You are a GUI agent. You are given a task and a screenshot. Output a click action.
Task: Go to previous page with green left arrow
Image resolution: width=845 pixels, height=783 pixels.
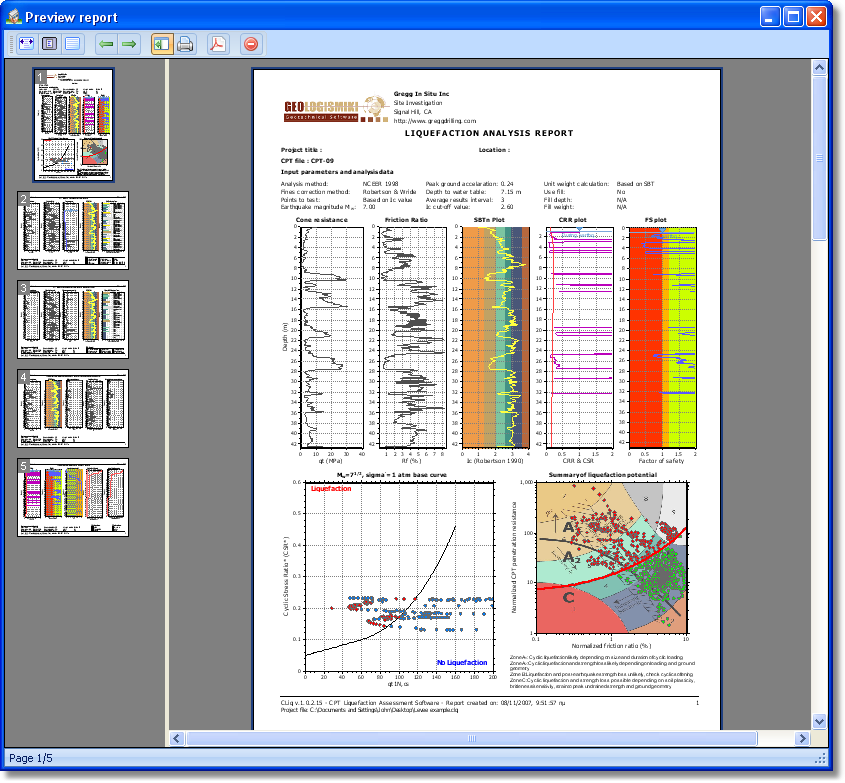106,44
